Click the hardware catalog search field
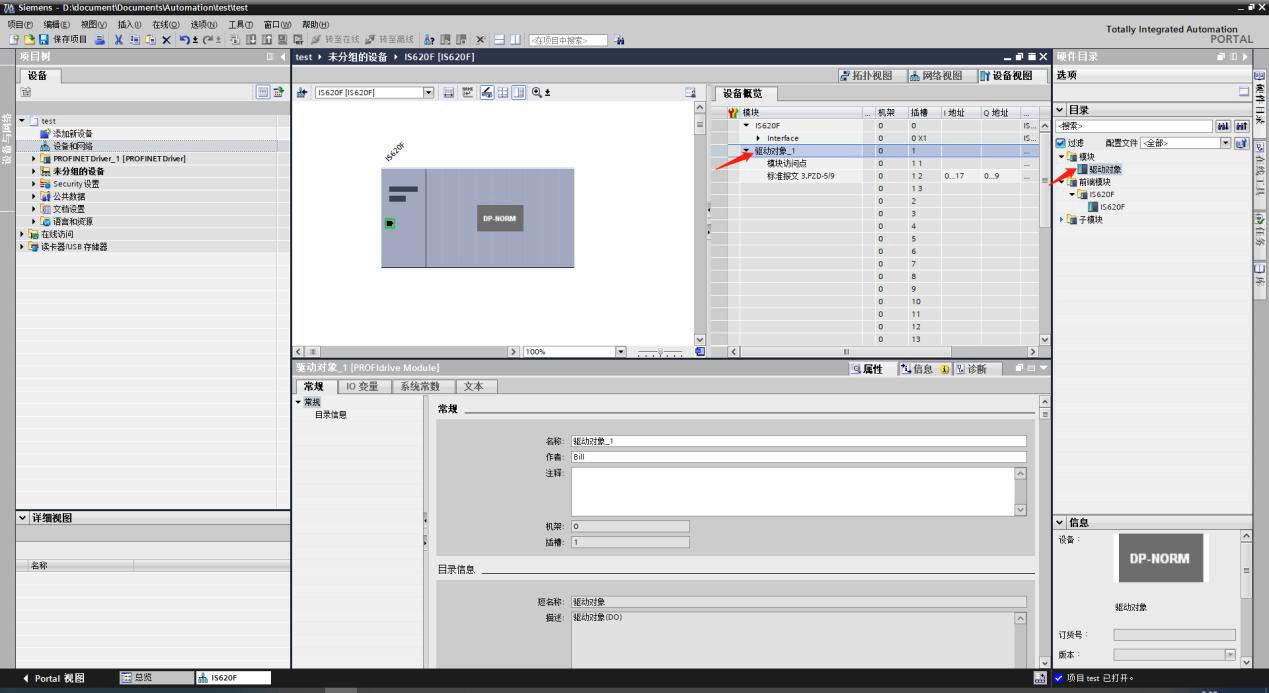Screen dimensions: 1269x693 1133,126
